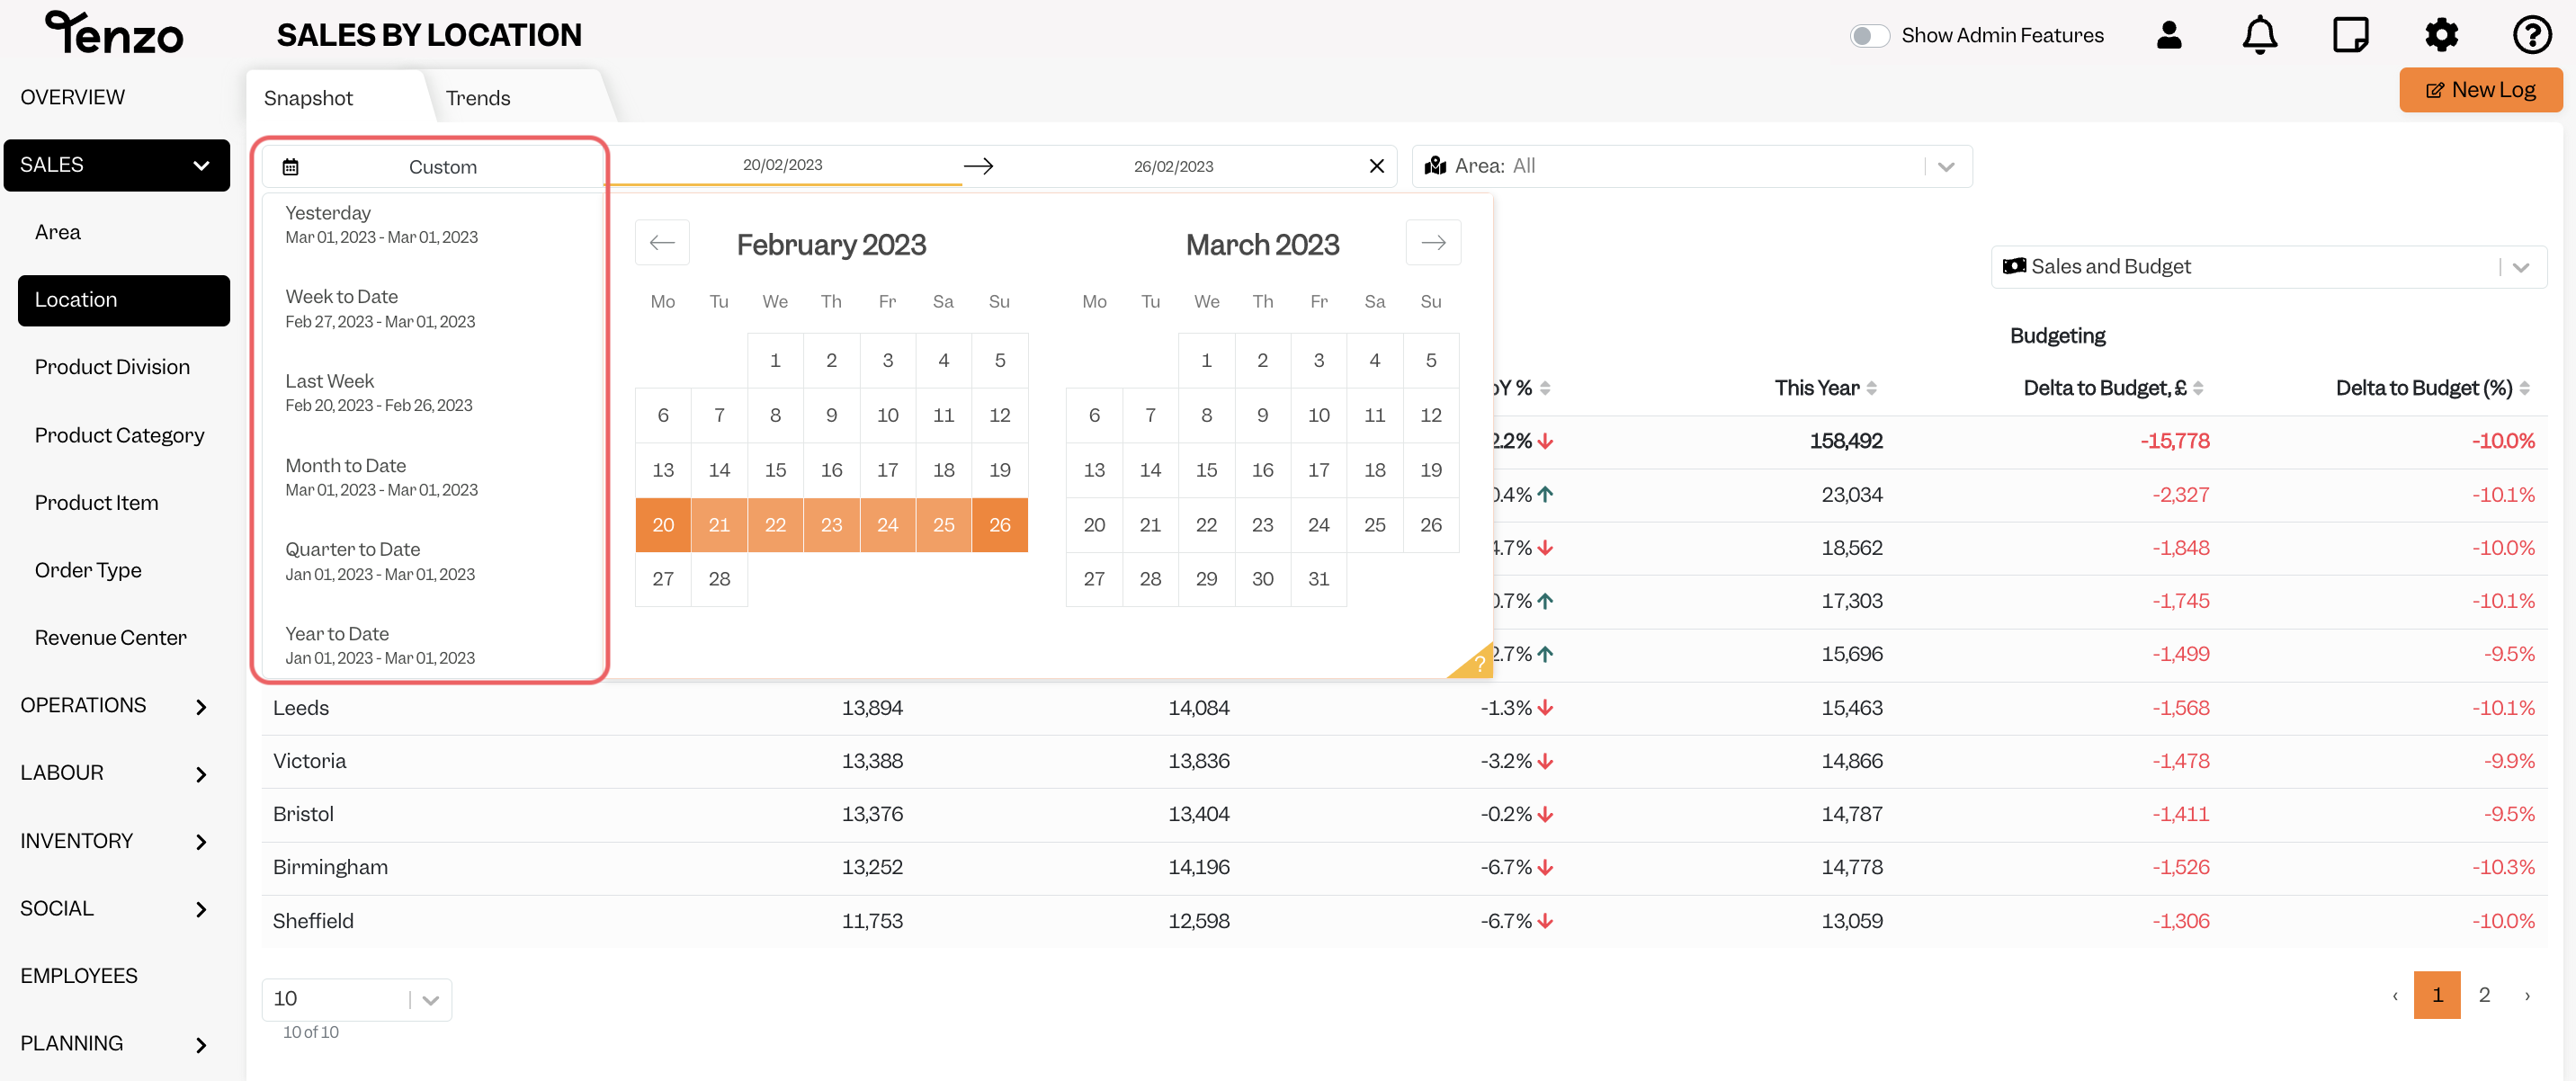Screen dimensions: 2576x1081
Task: Click page 1 in pagination
Action: point(2437,995)
